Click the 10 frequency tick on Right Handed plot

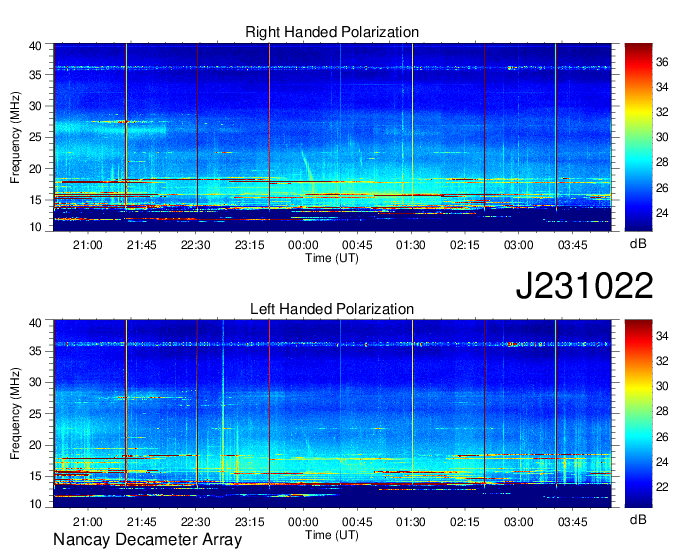pos(36,227)
